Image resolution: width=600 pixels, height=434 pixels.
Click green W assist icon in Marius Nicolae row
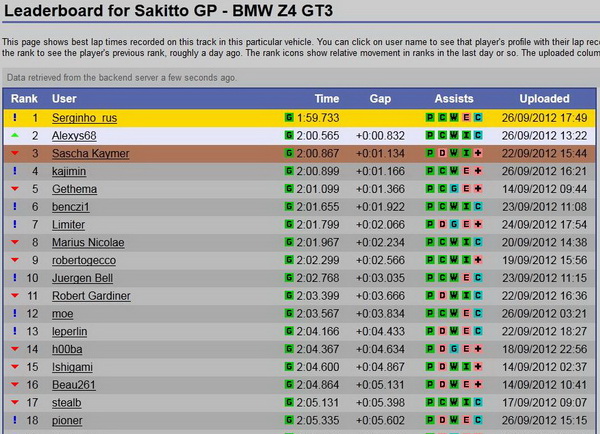pos(454,242)
